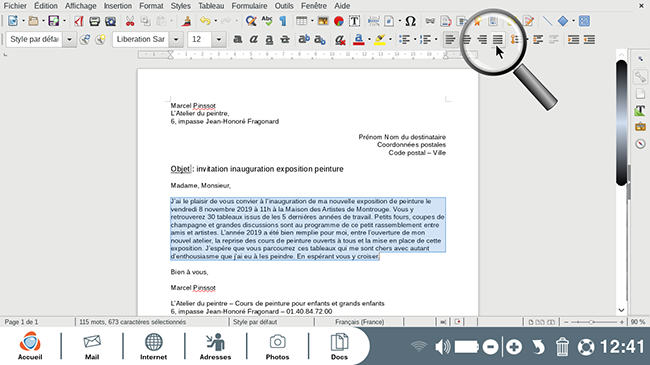Toggle strikethrough formatting

(x=285, y=39)
